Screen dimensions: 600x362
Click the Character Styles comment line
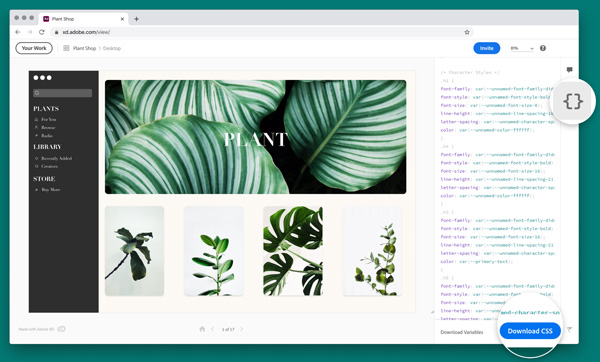(470, 72)
